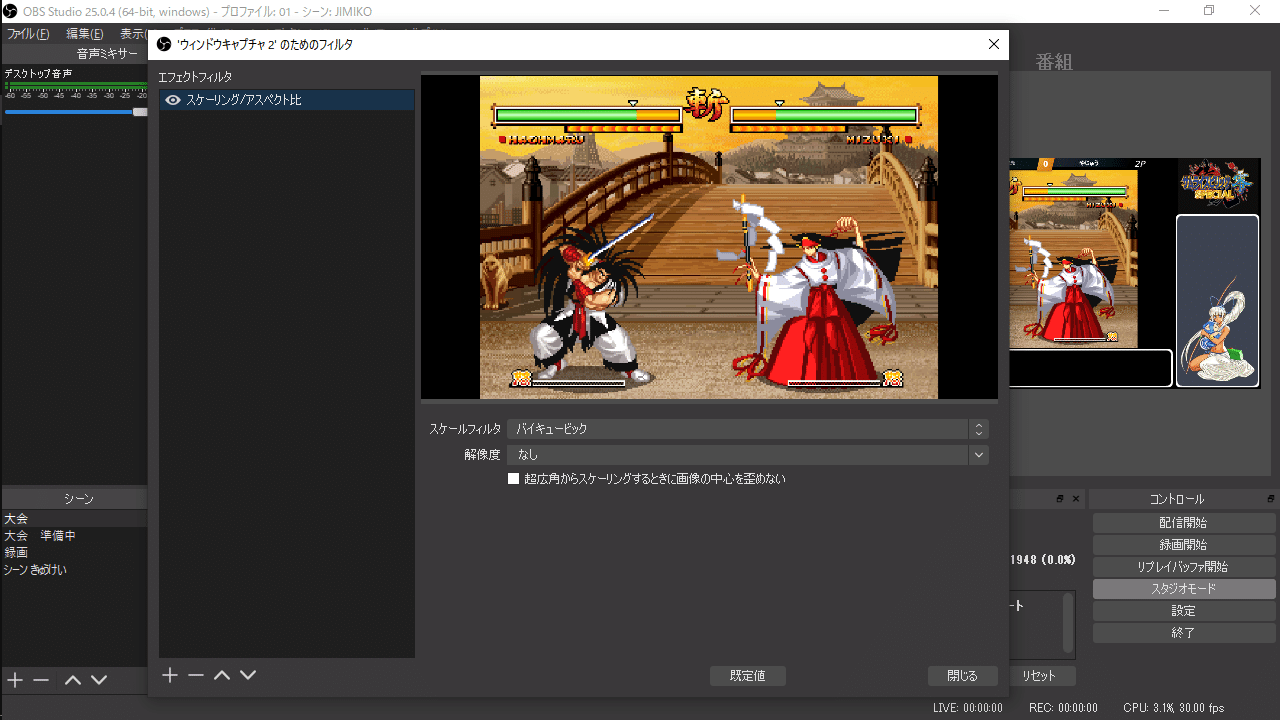Click the CPU usage status text
This screenshot has height=720, width=1280.
click(1173, 708)
